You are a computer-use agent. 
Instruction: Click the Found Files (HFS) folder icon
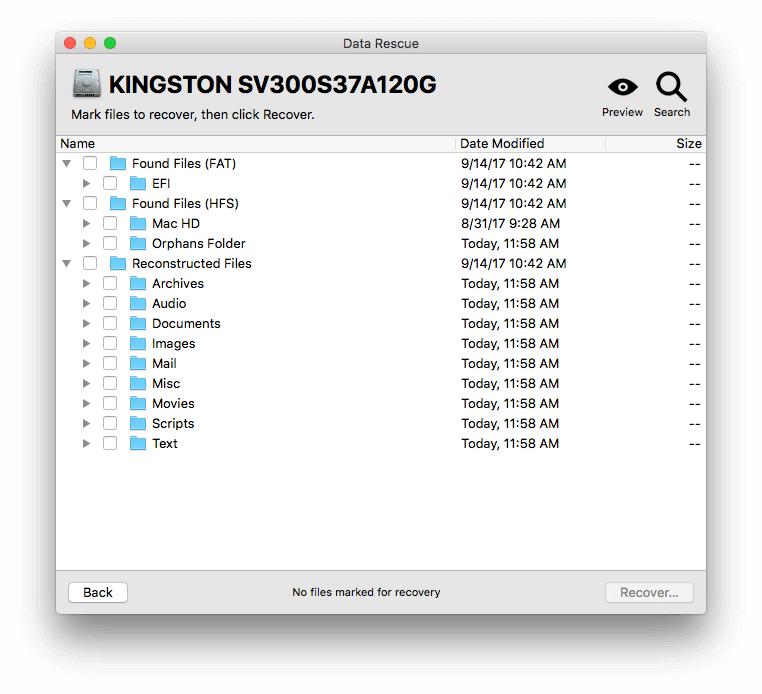point(118,203)
